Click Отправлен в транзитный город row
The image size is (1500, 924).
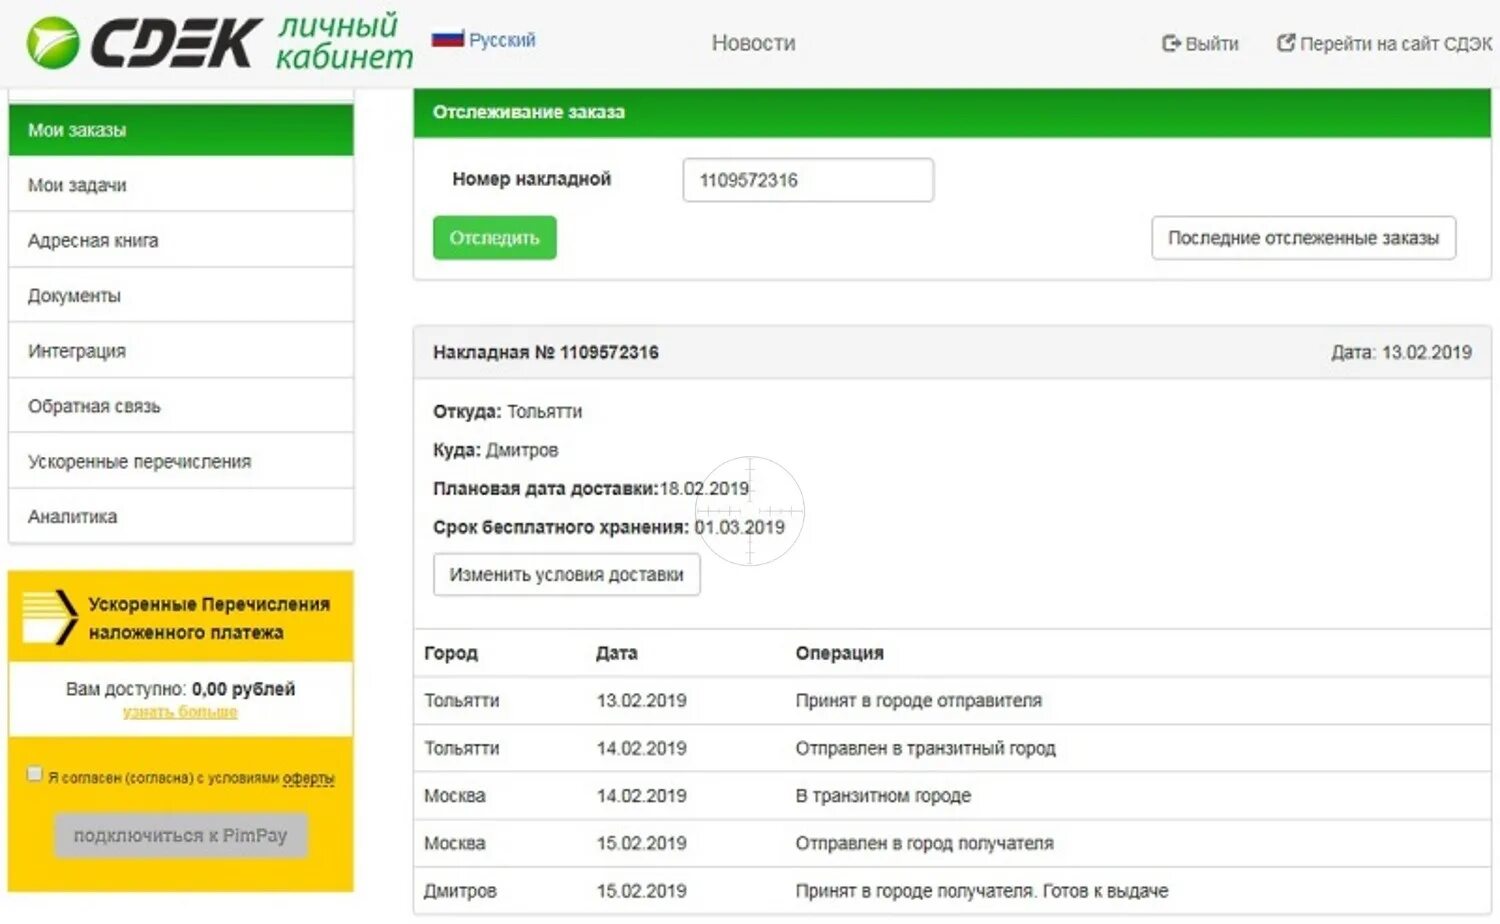952,748
